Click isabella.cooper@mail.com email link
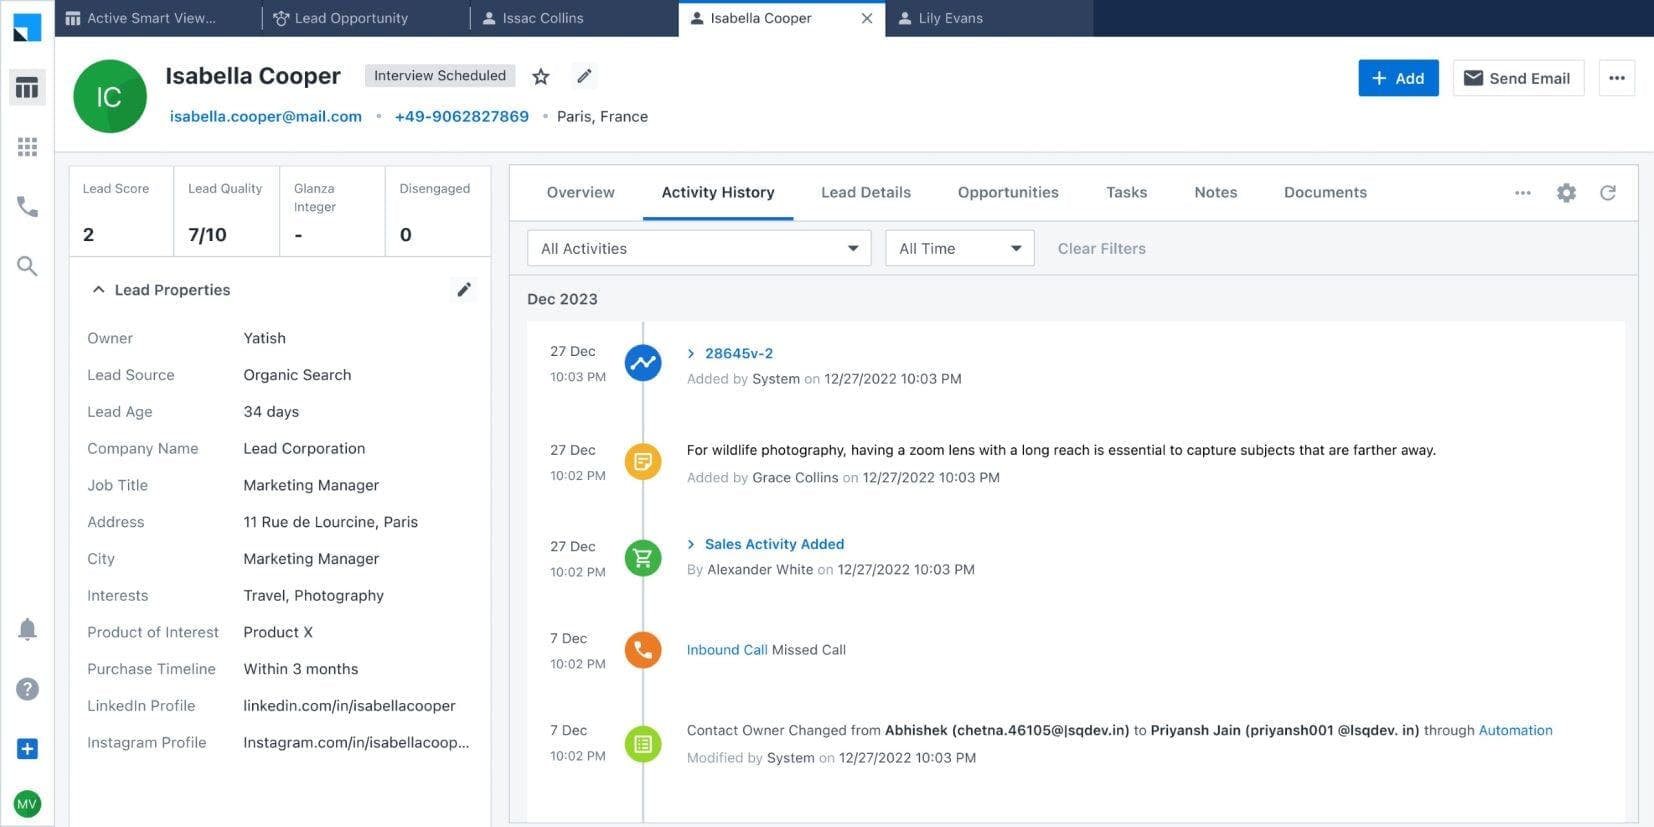 click(266, 116)
